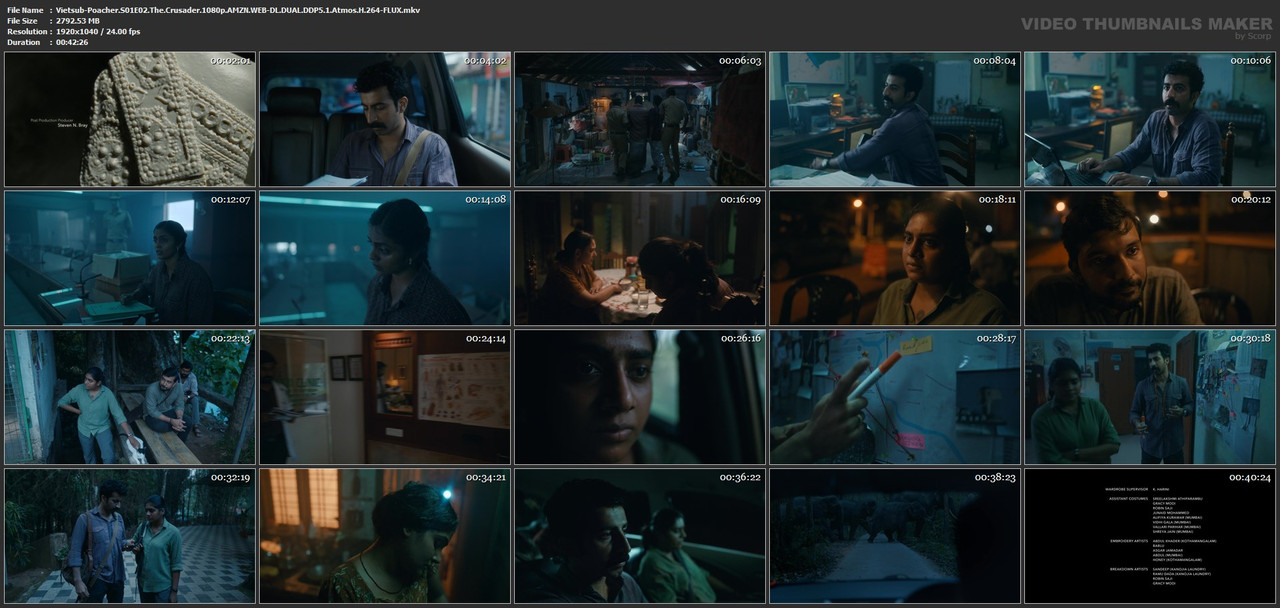The width and height of the screenshot is (1280, 608).
Task: Click the Duration label
Action: click(x=23, y=43)
